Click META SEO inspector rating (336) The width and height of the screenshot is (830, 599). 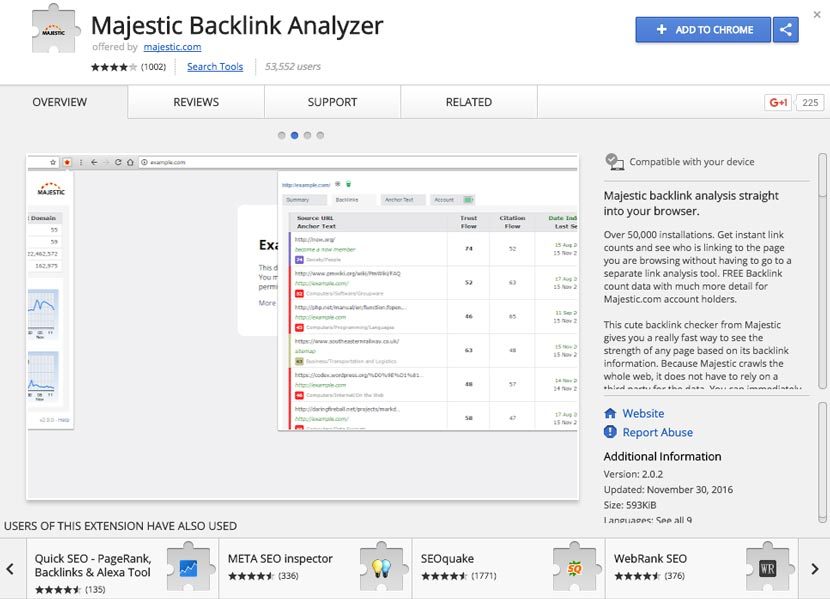263,576
